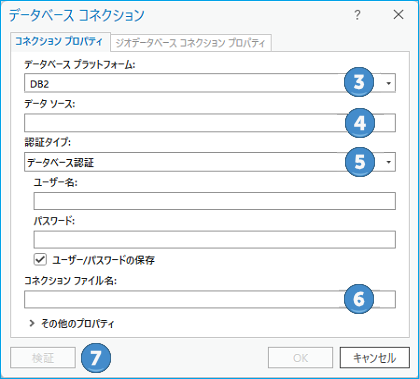The image size is (420, 379).
Task: Click the ユーザー名 text field
Action: [215, 201]
